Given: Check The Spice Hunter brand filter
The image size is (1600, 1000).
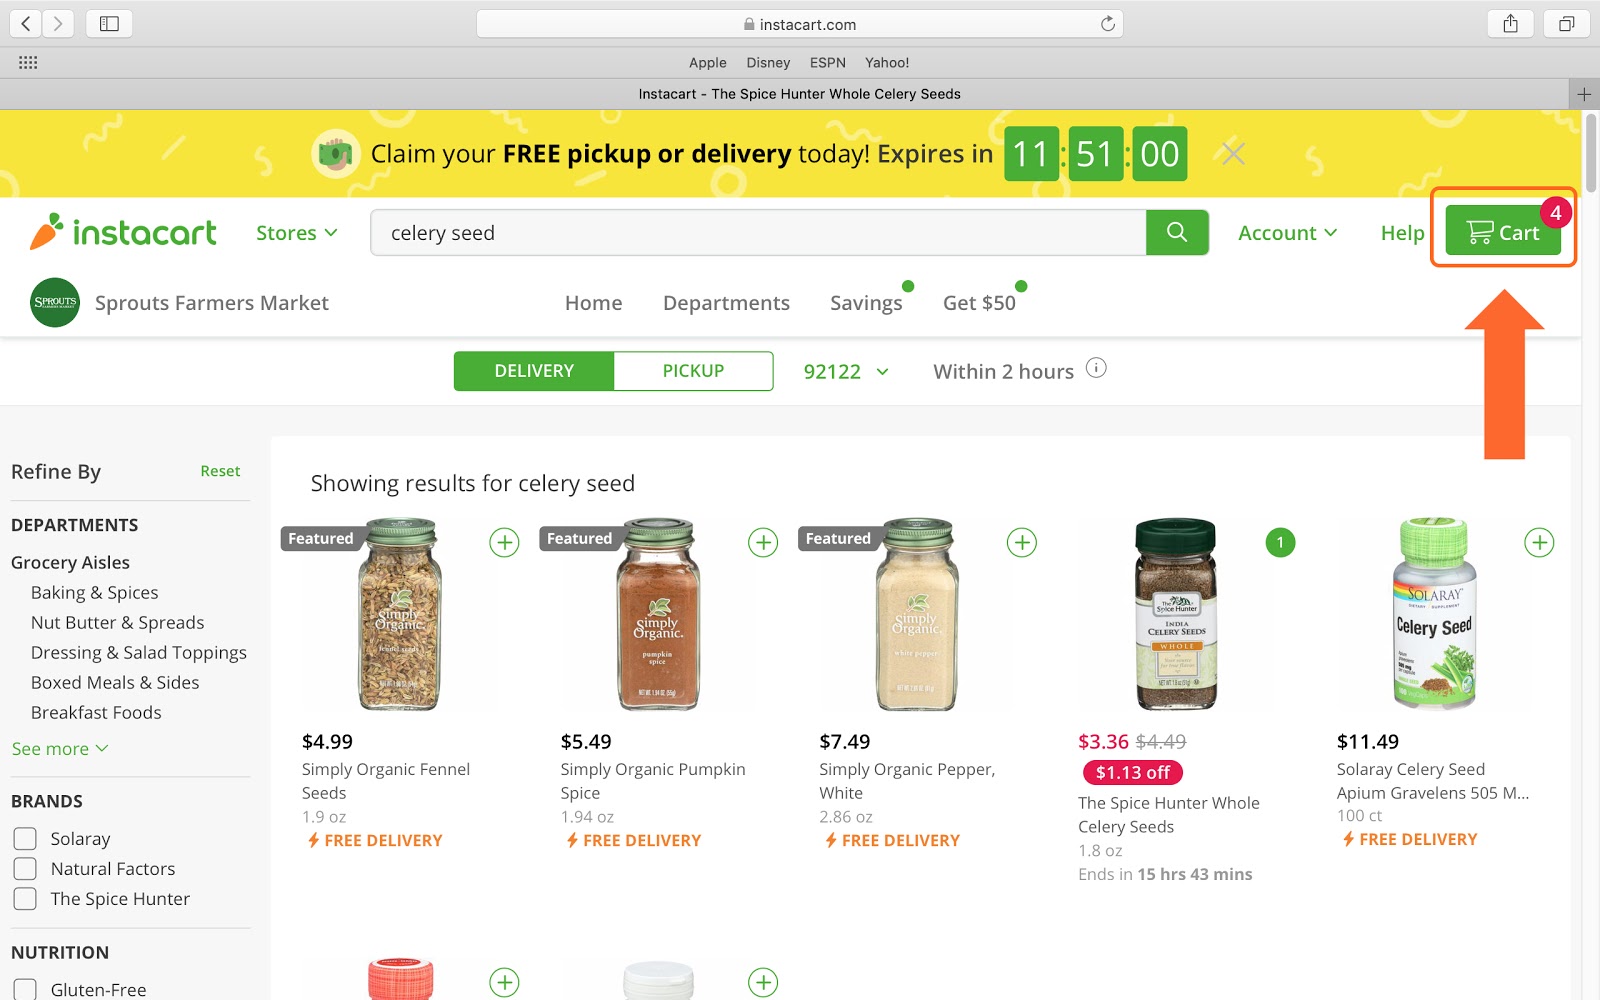Looking at the screenshot, I should (x=25, y=898).
